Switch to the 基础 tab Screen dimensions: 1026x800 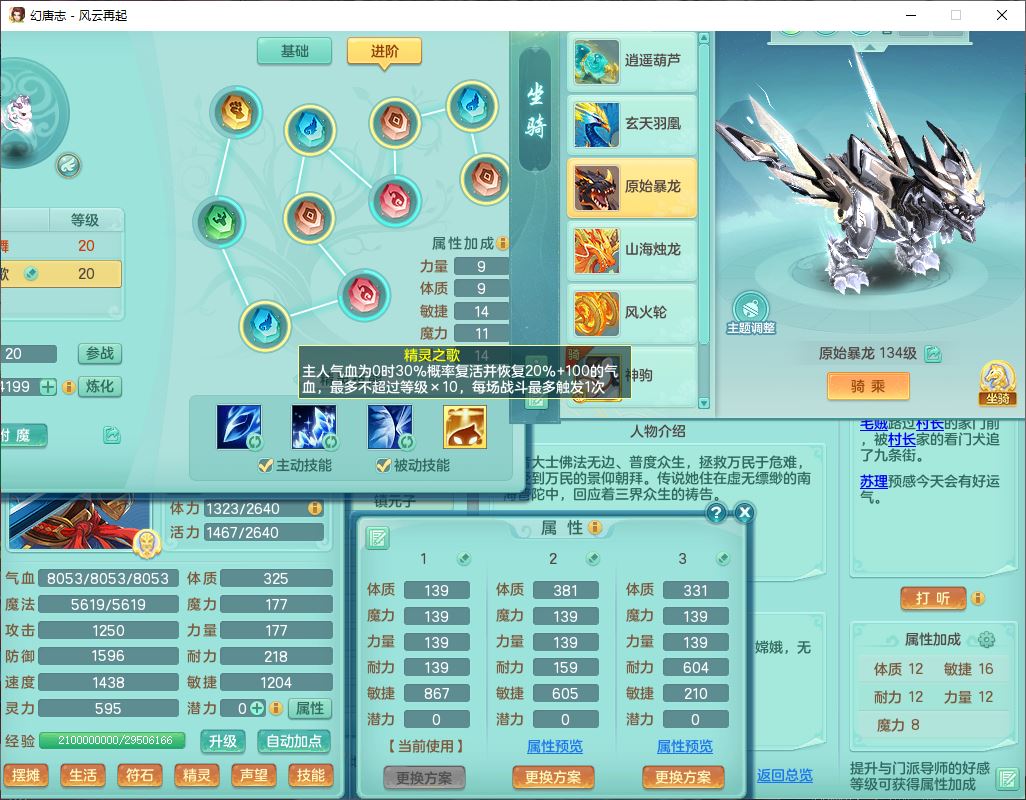tap(294, 51)
